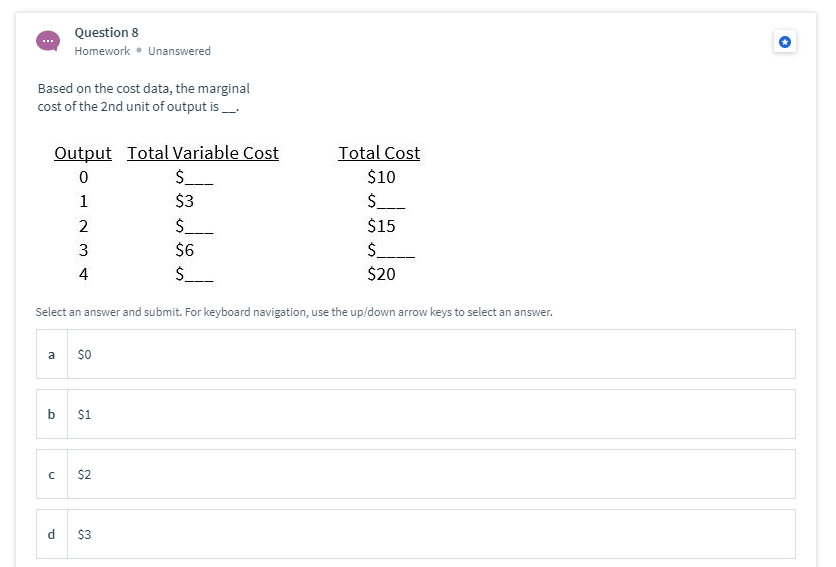Image resolution: width=836 pixels, height=567 pixels.
Task: Click the letter "d" answer label
Action: click(x=52, y=534)
